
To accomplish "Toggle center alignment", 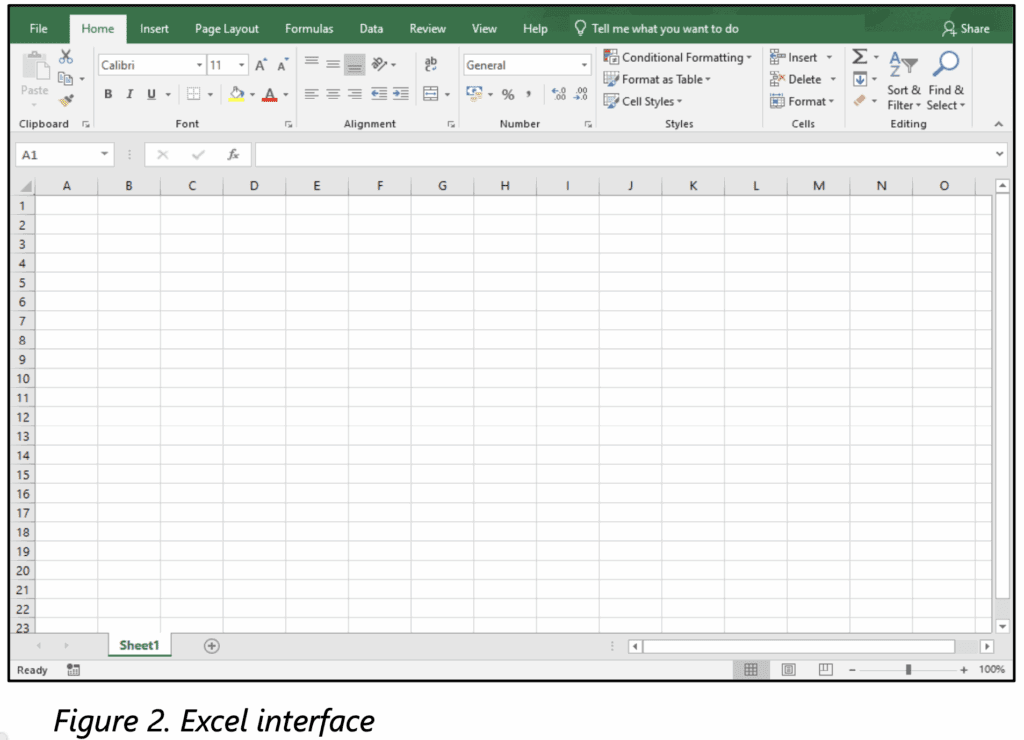I will point(332,94).
